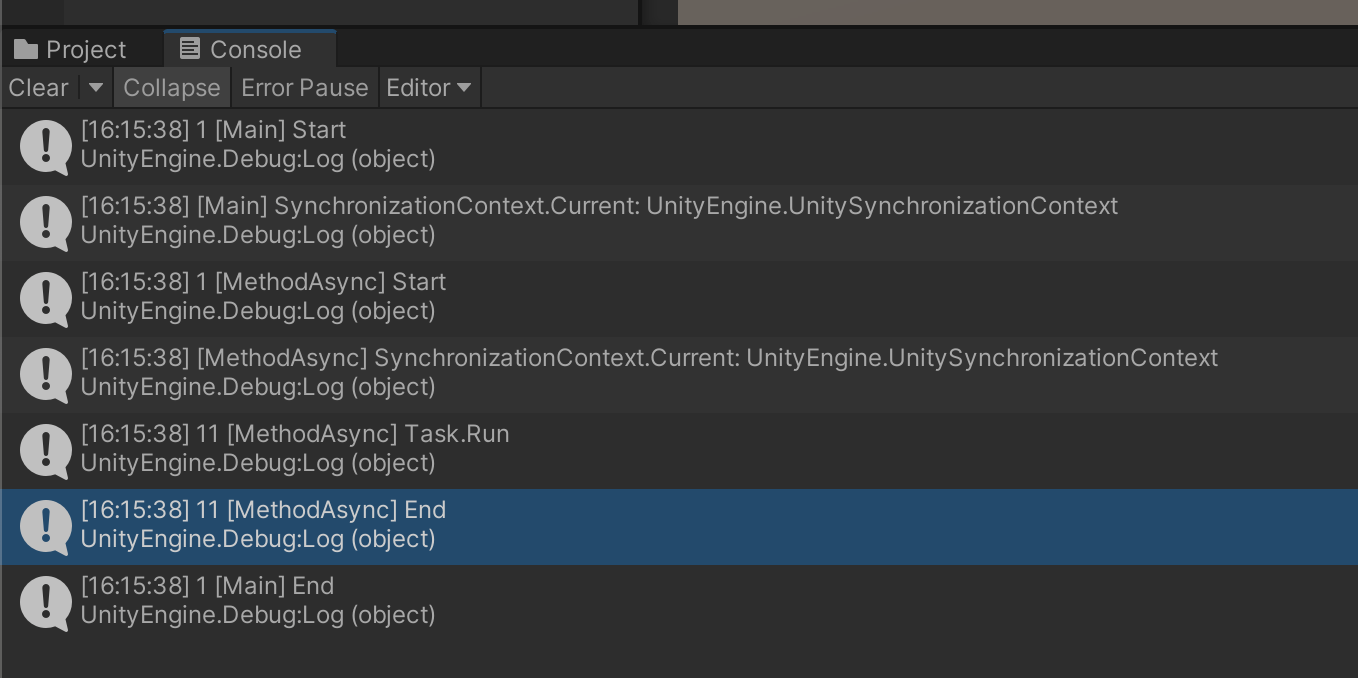Click info icon of '[MethodAsync] End' log
Image resolution: width=1358 pixels, height=678 pixels.
tap(46, 526)
